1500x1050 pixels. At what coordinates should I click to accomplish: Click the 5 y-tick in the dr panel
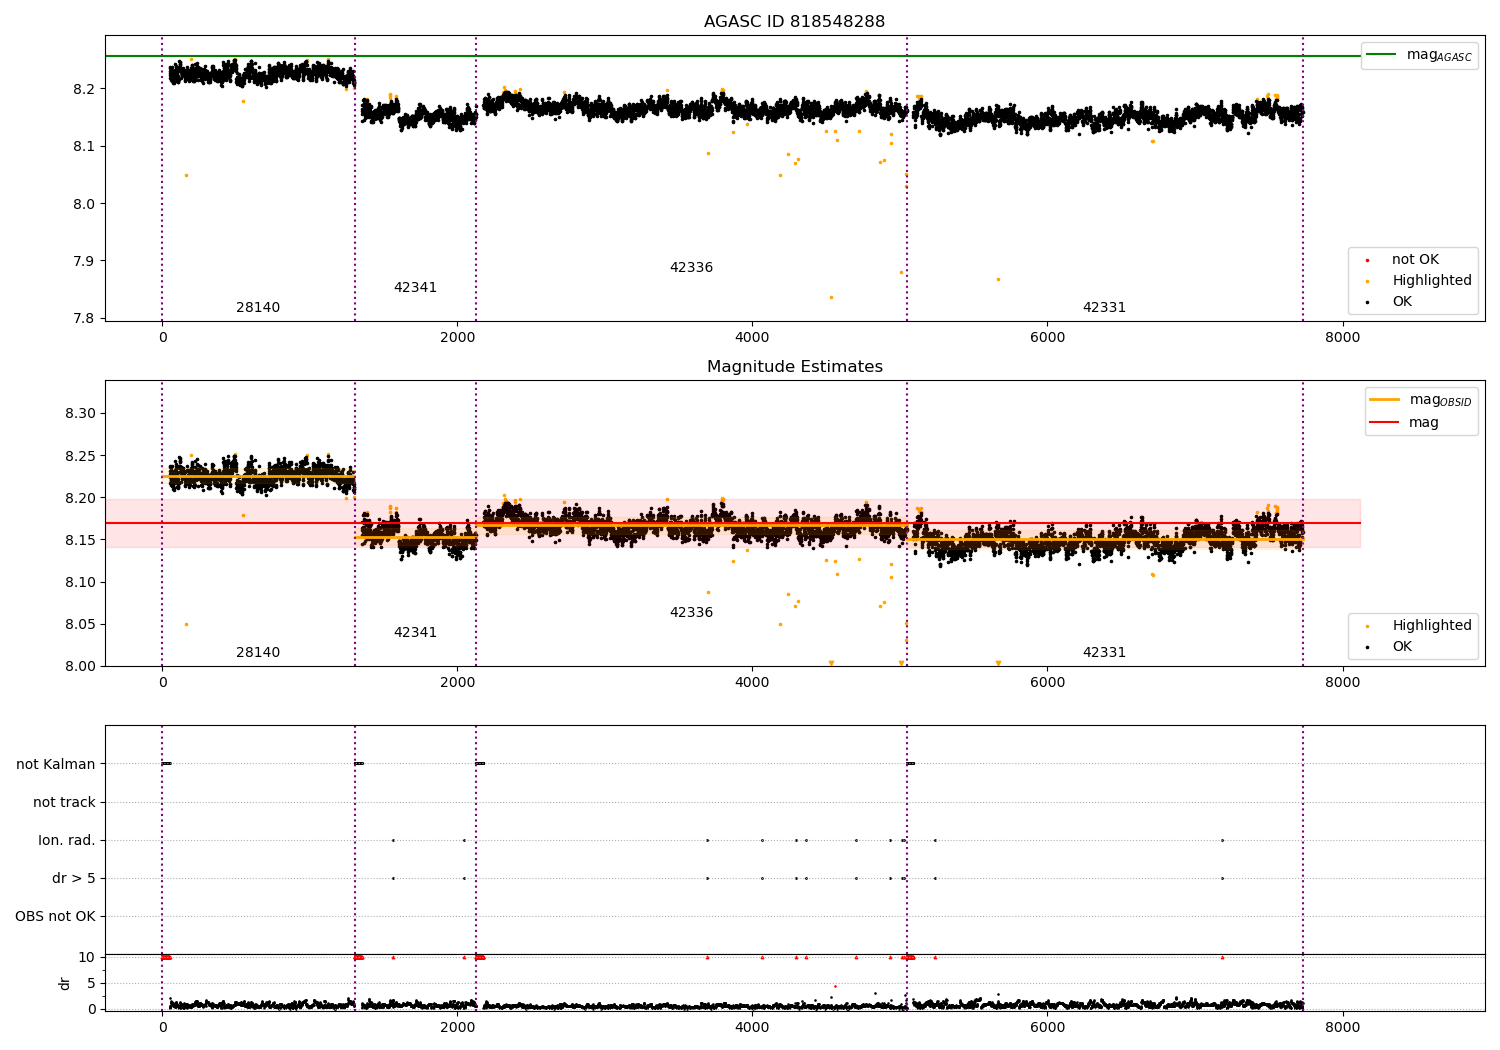pyautogui.click(x=91, y=984)
